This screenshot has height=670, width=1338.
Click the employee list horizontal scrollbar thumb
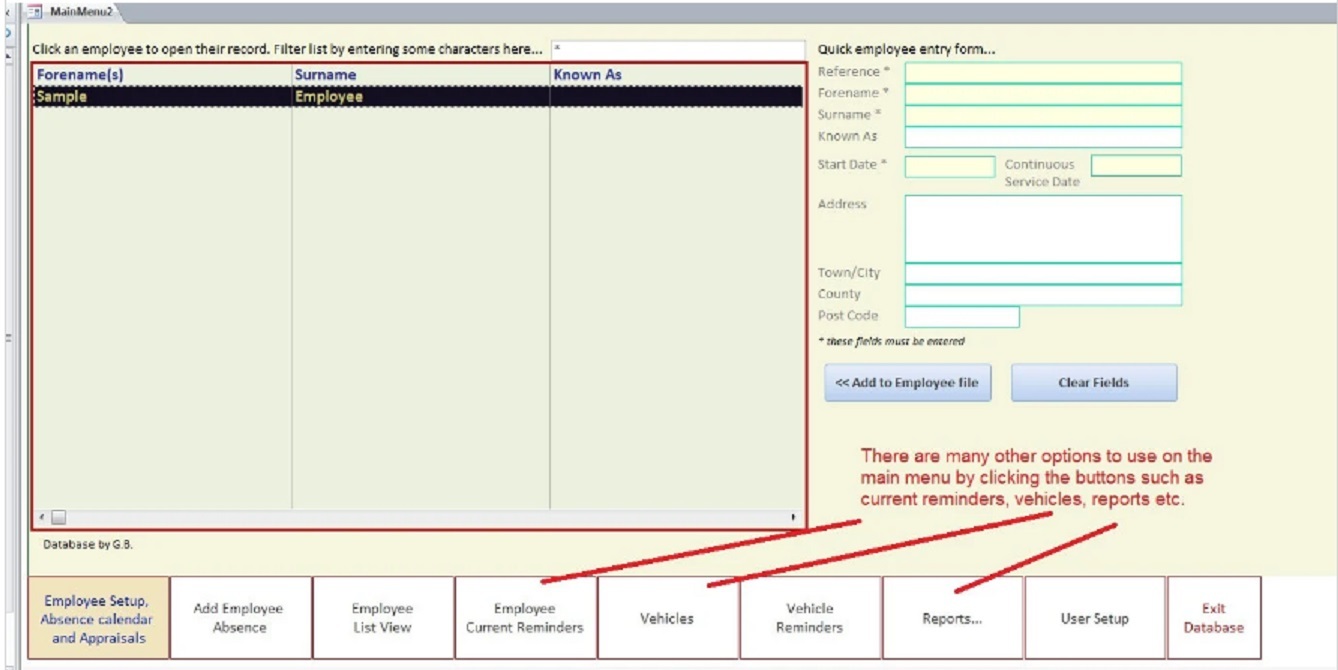tap(58, 518)
